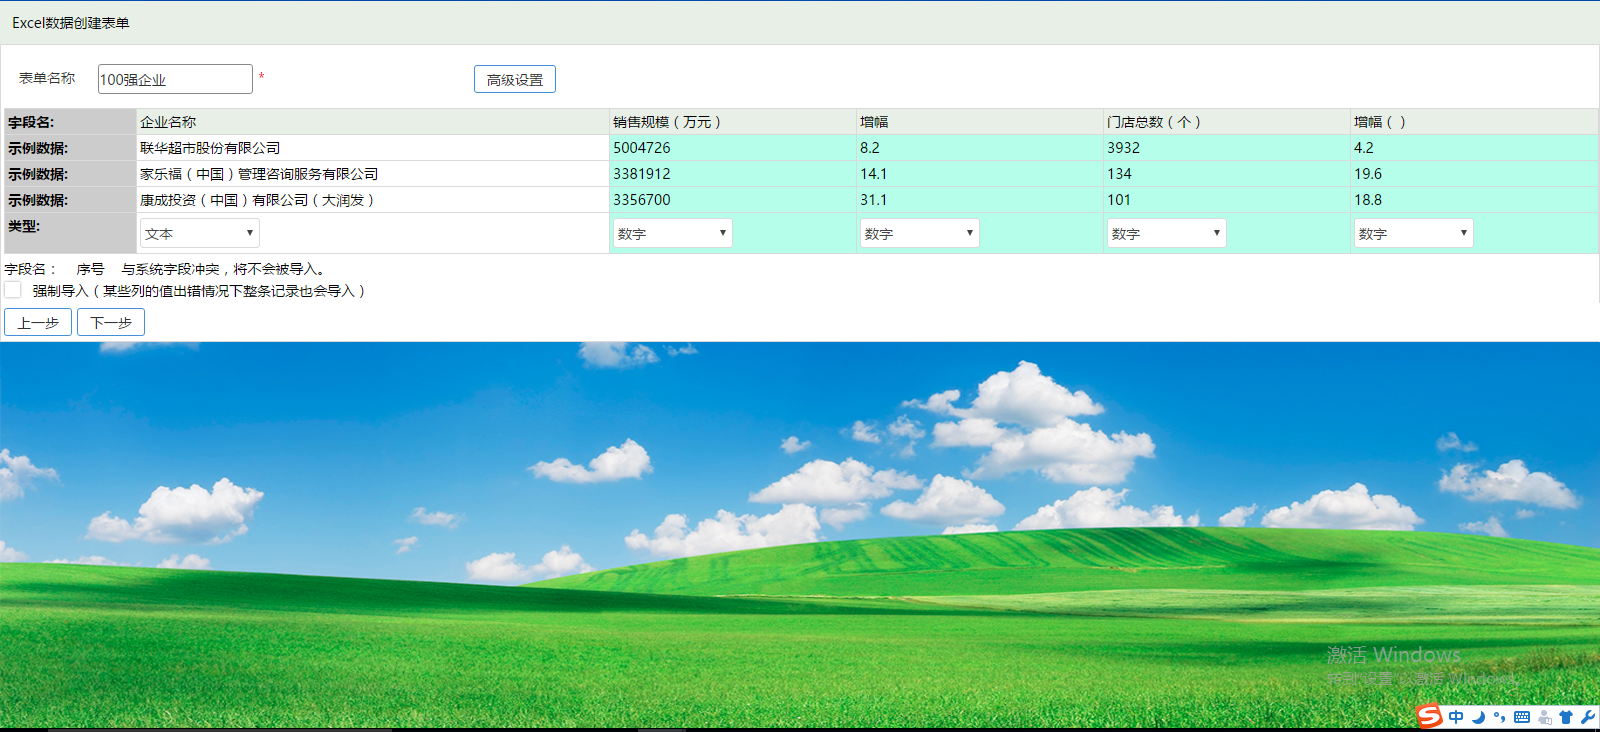Click sample value 14.1
This screenshot has width=1600, height=732.
(x=874, y=174)
